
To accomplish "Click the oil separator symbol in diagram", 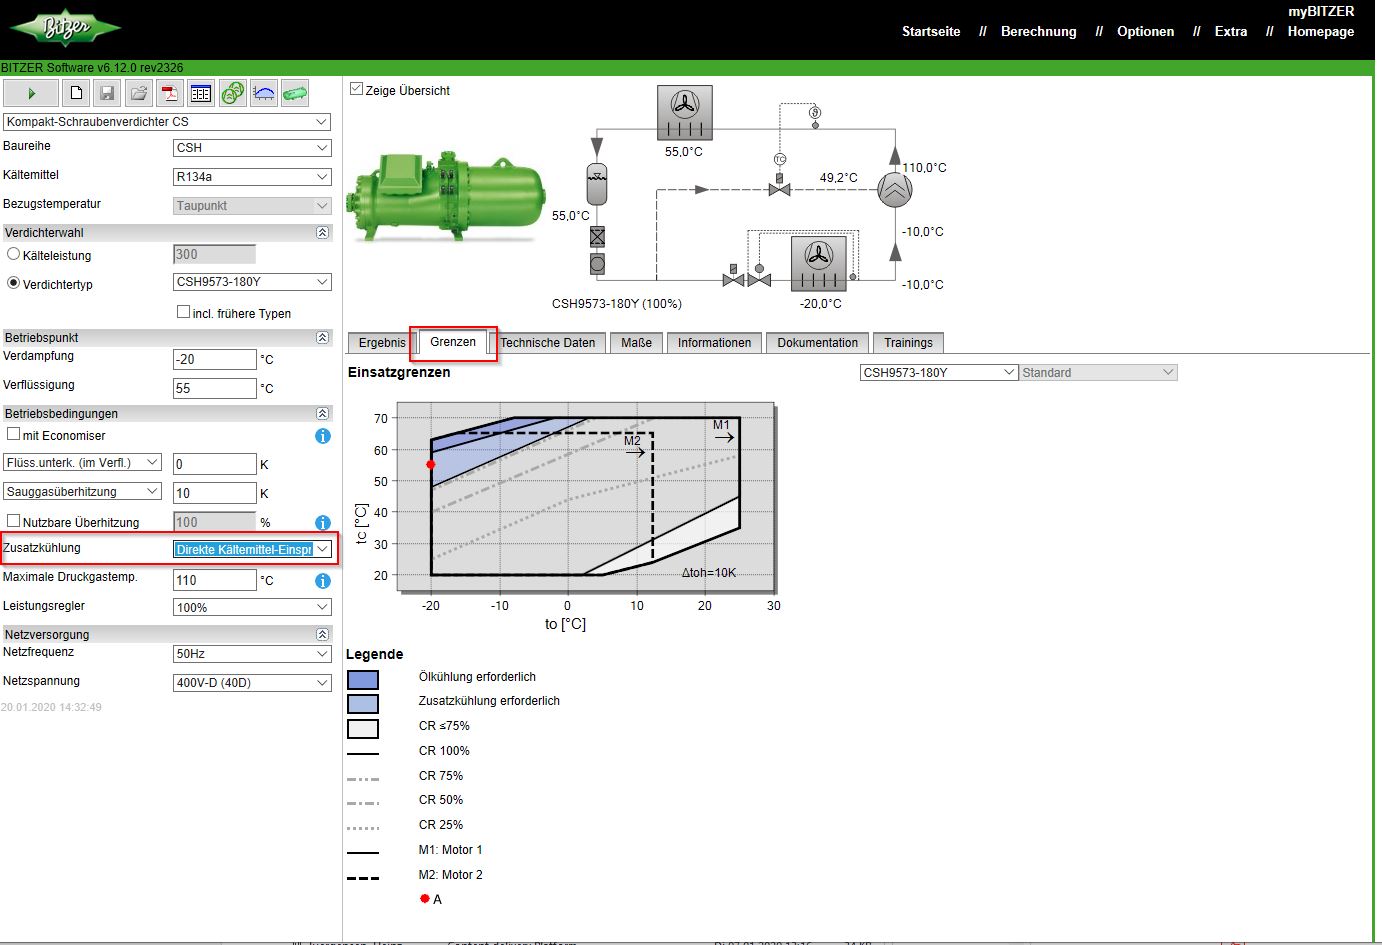I will (x=597, y=184).
